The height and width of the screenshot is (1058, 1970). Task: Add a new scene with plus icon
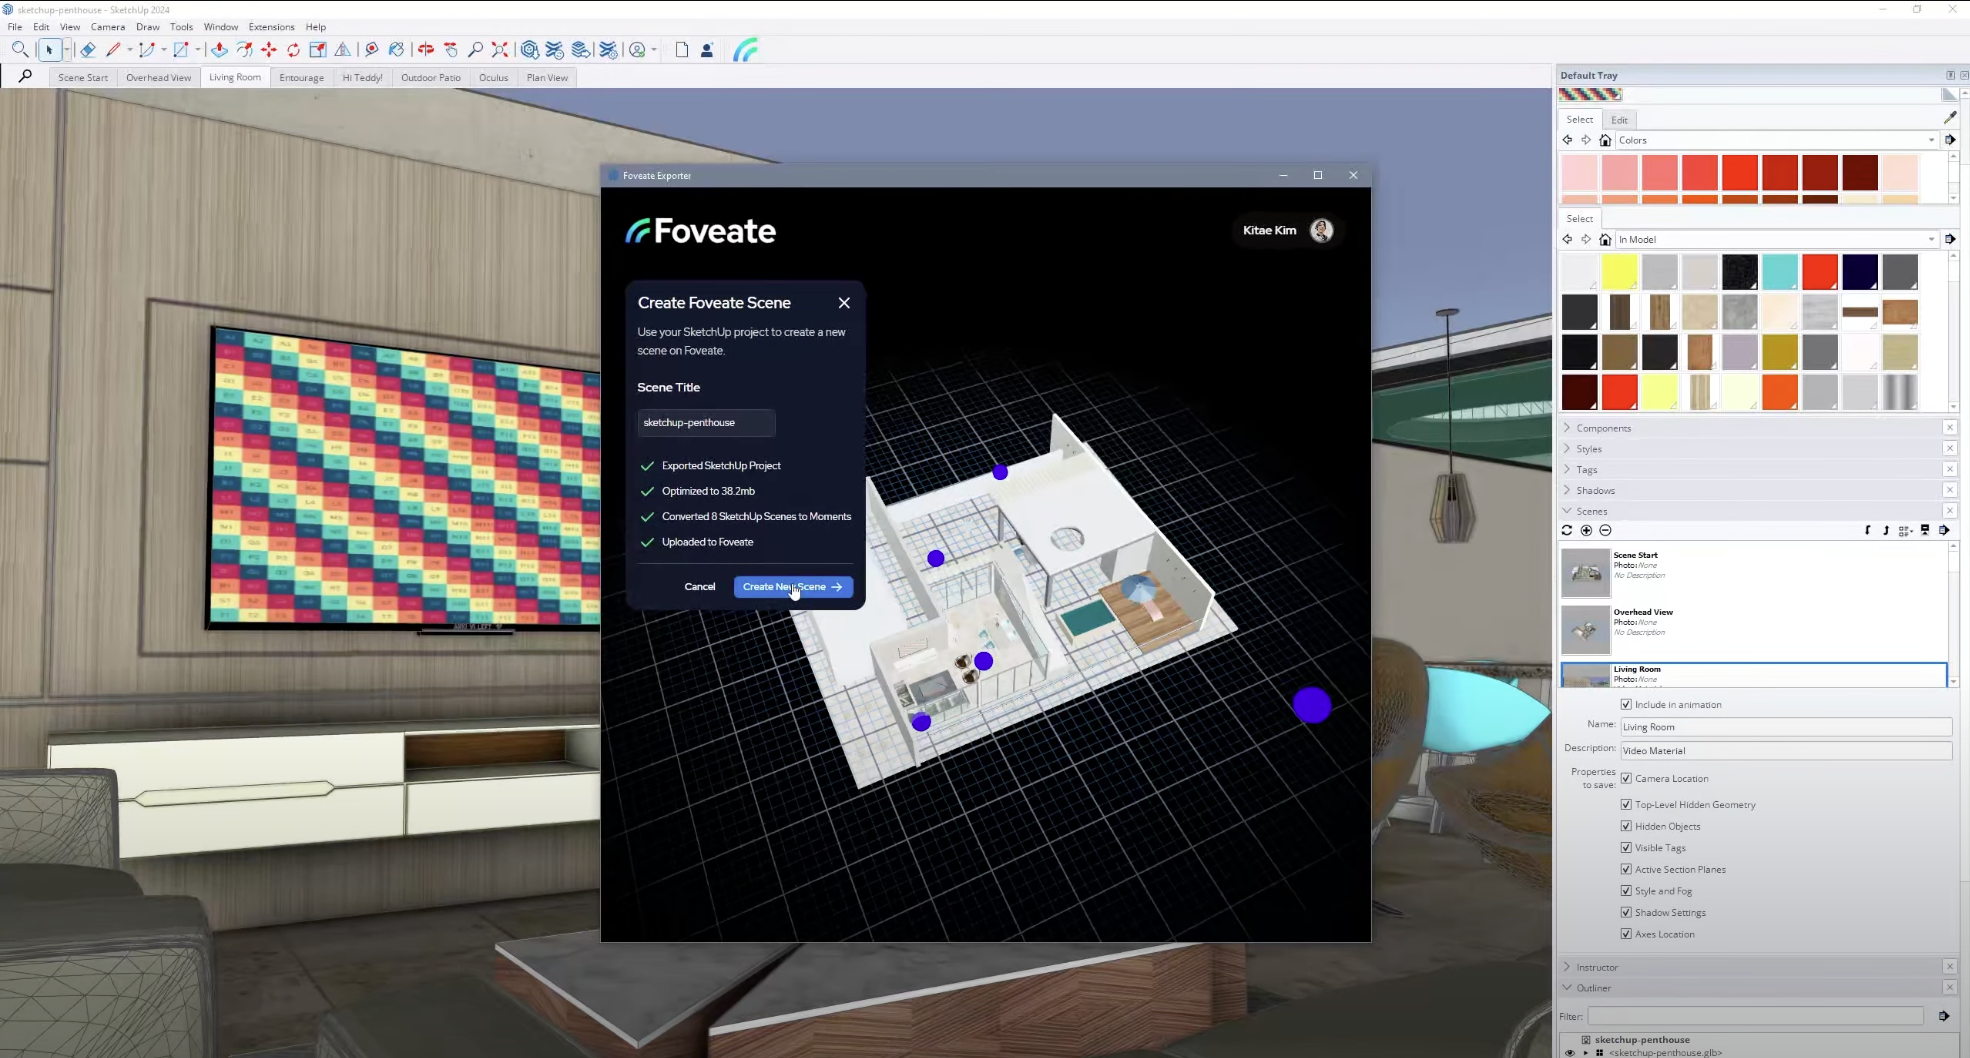click(x=1586, y=530)
